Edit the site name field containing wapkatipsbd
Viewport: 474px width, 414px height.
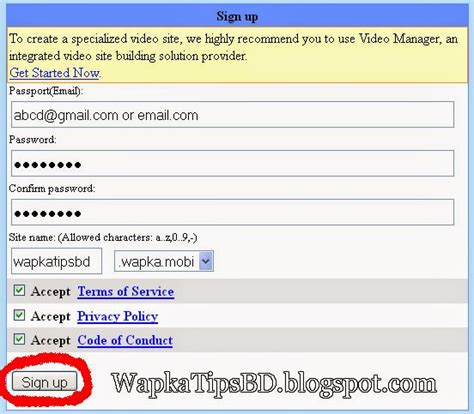tap(56, 261)
